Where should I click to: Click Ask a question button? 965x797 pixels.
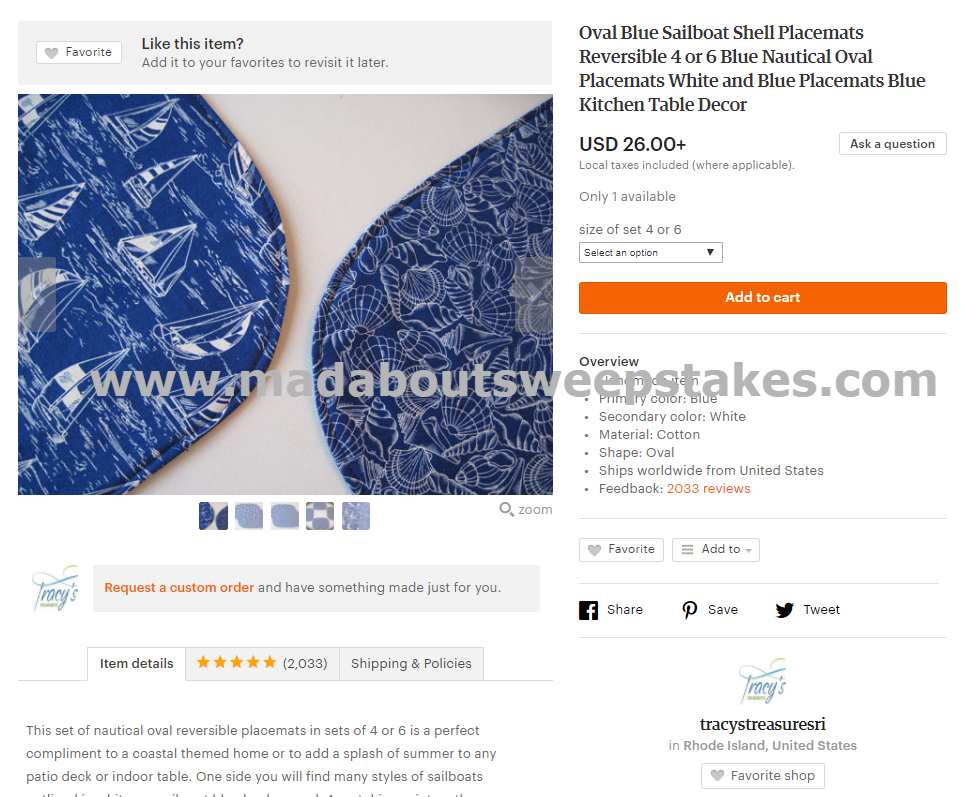(x=892, y=144)
